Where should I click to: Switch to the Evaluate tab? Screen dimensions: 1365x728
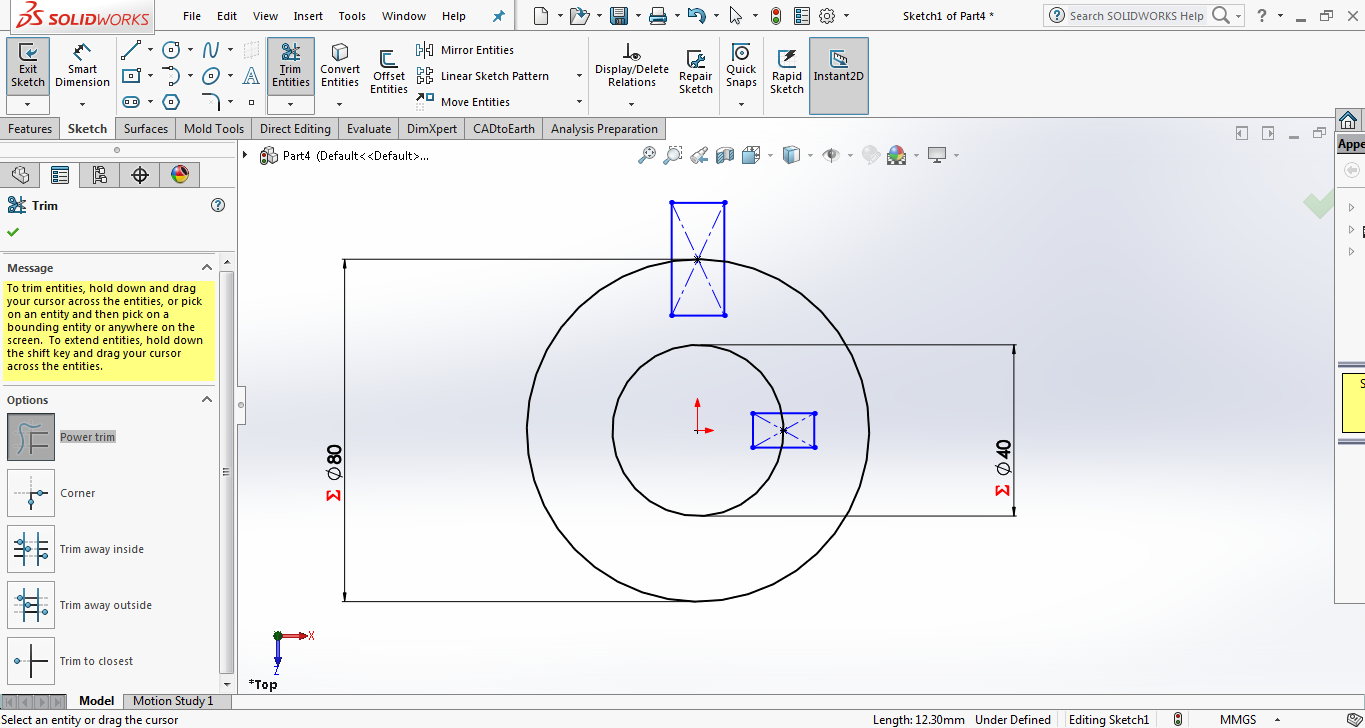[369, 129]
